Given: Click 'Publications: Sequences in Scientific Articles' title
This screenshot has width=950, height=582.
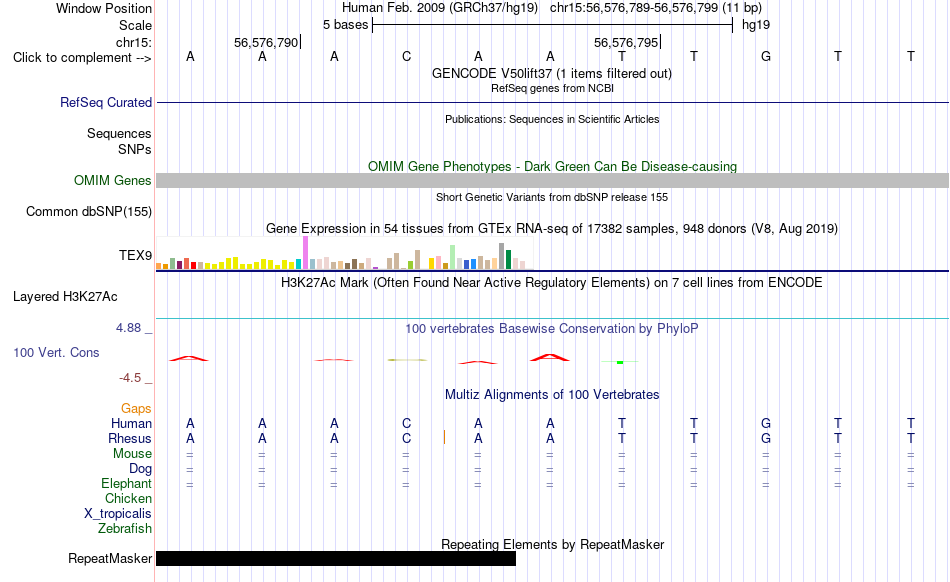Looking at the screenshot, I should [552, 119].
